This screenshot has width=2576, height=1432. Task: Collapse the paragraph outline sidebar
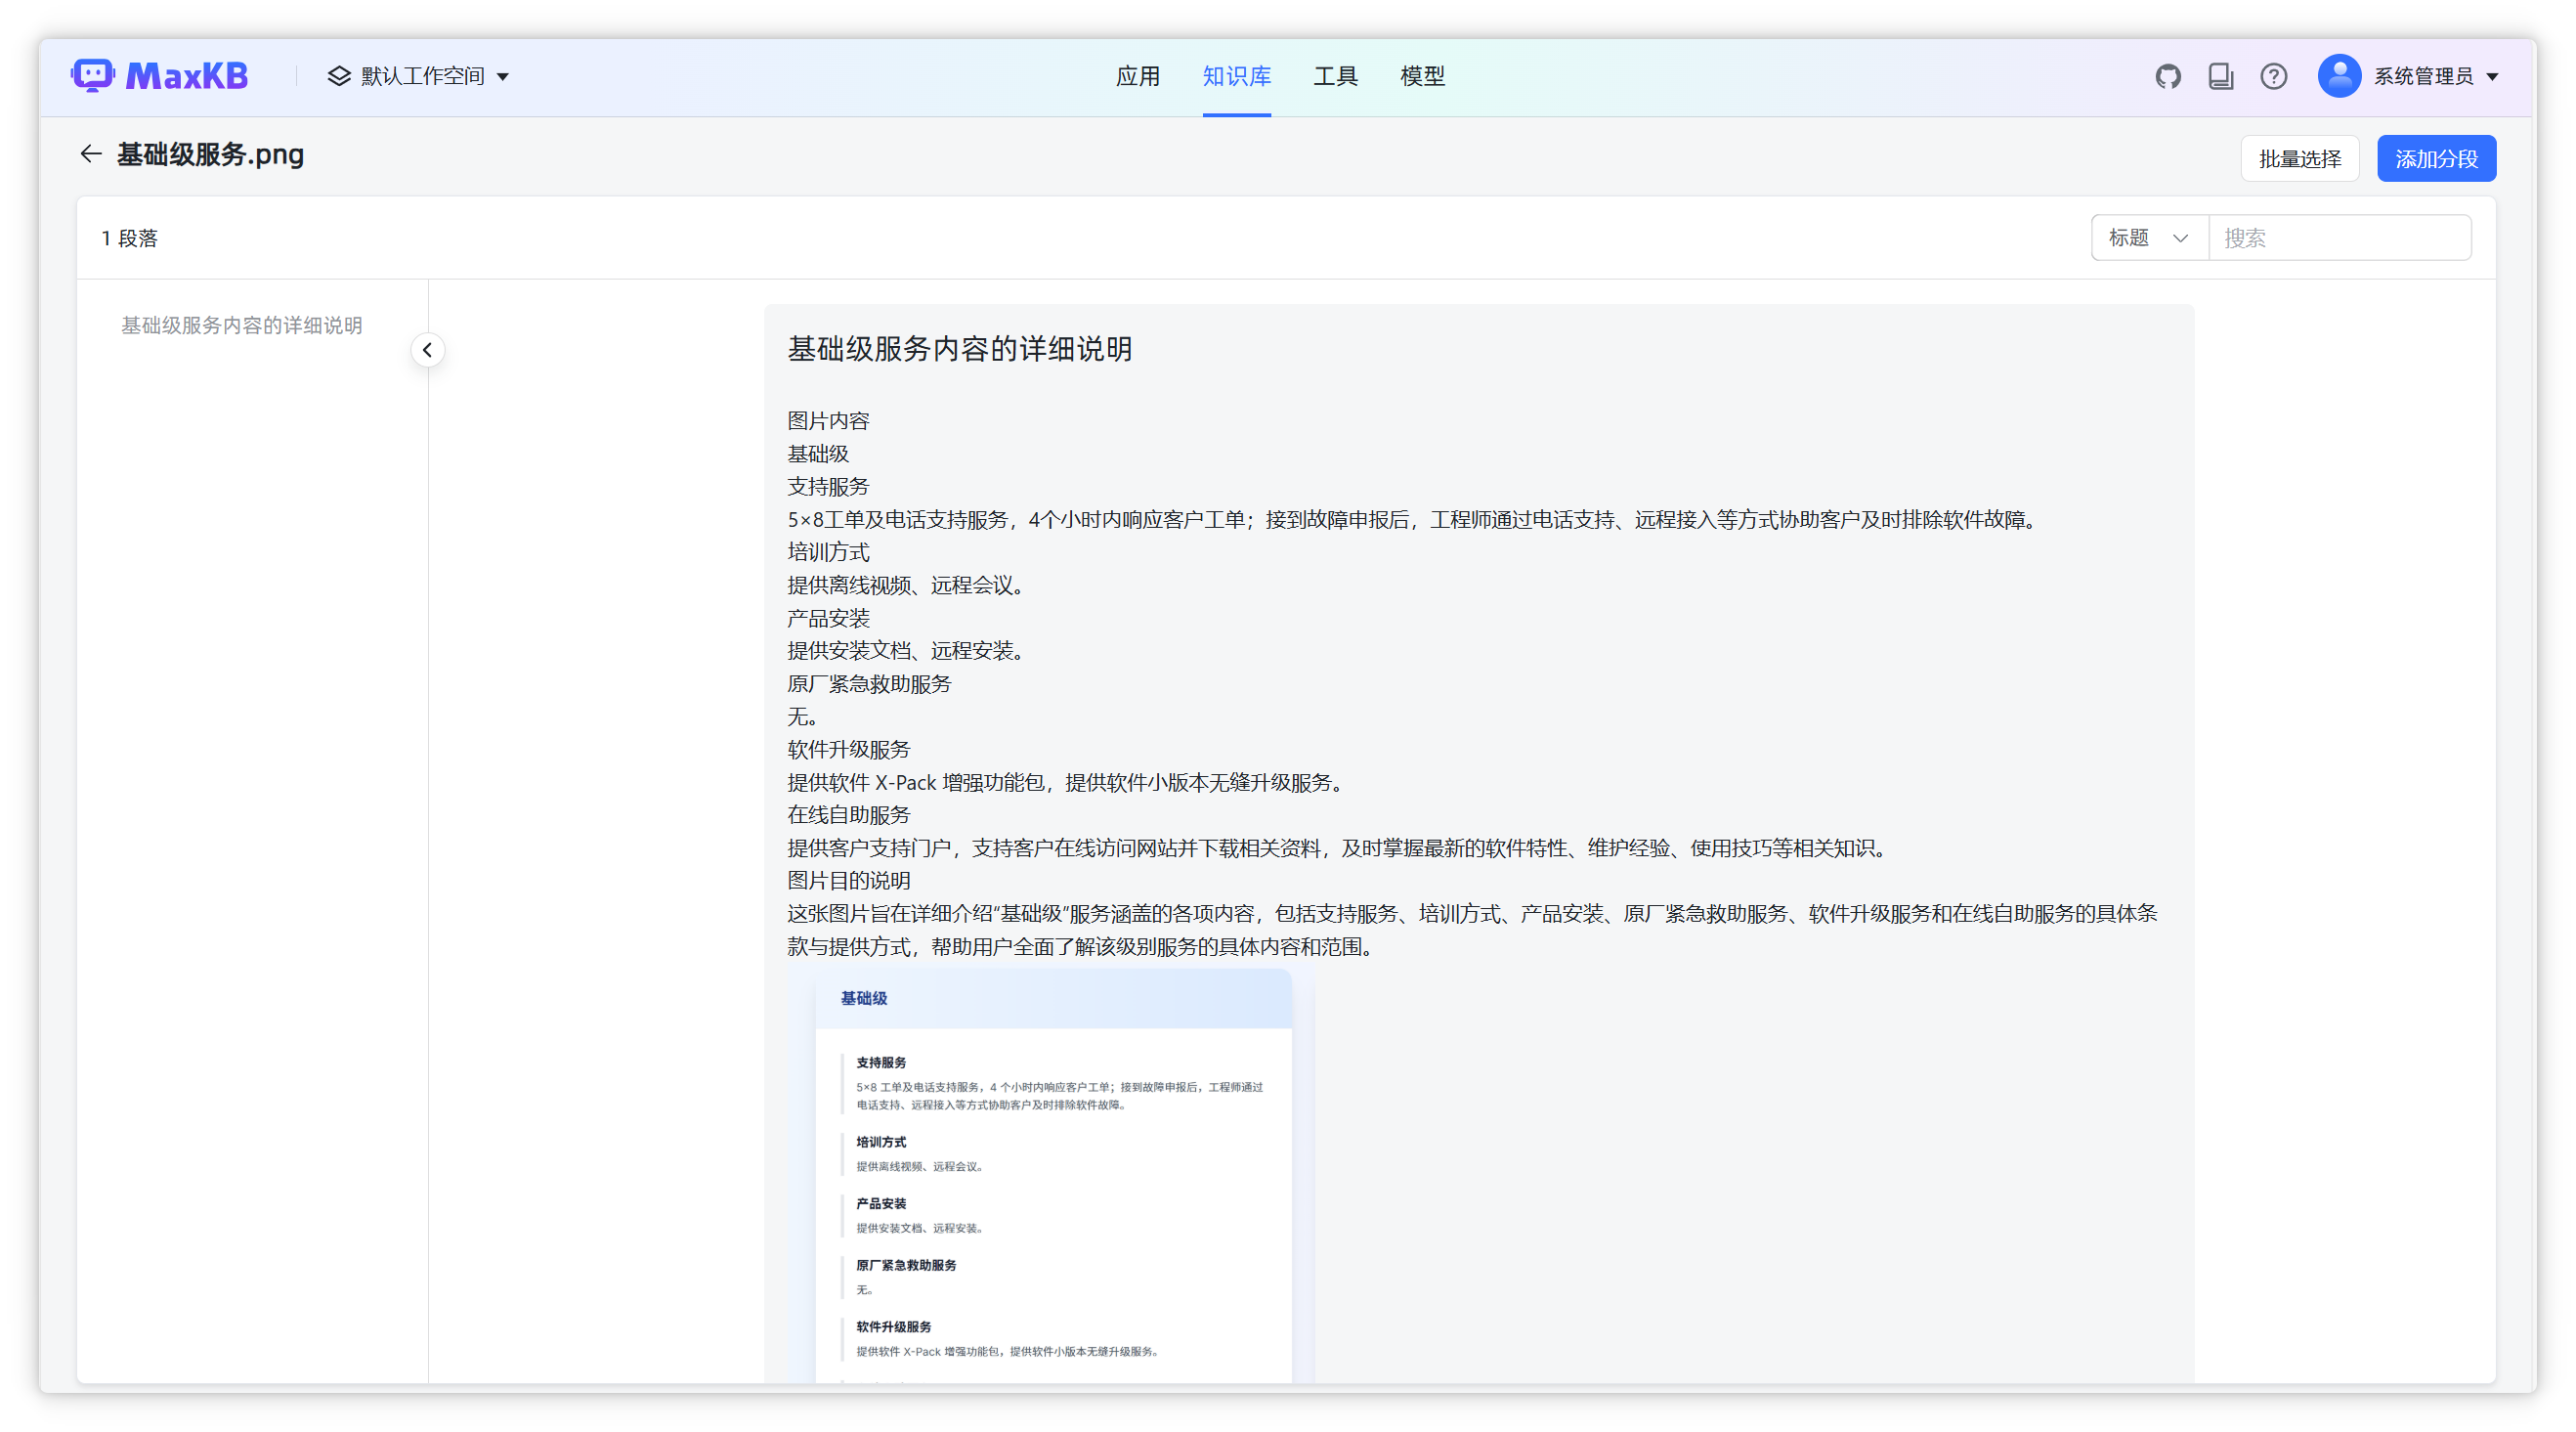[428, 350]
